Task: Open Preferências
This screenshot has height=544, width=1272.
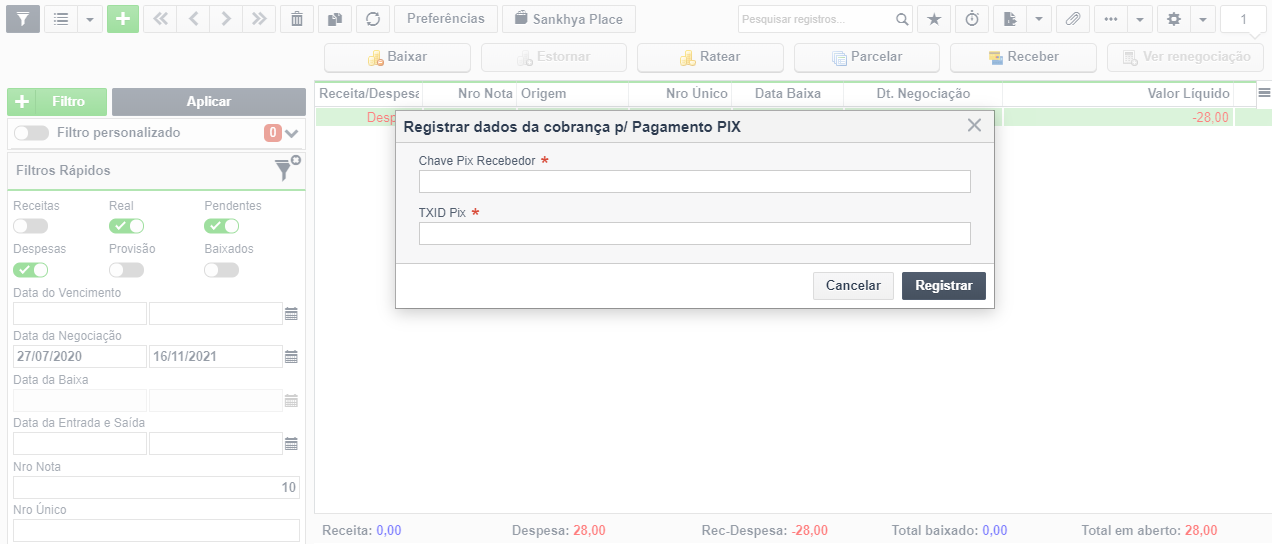Action: (x=446, y=18)
